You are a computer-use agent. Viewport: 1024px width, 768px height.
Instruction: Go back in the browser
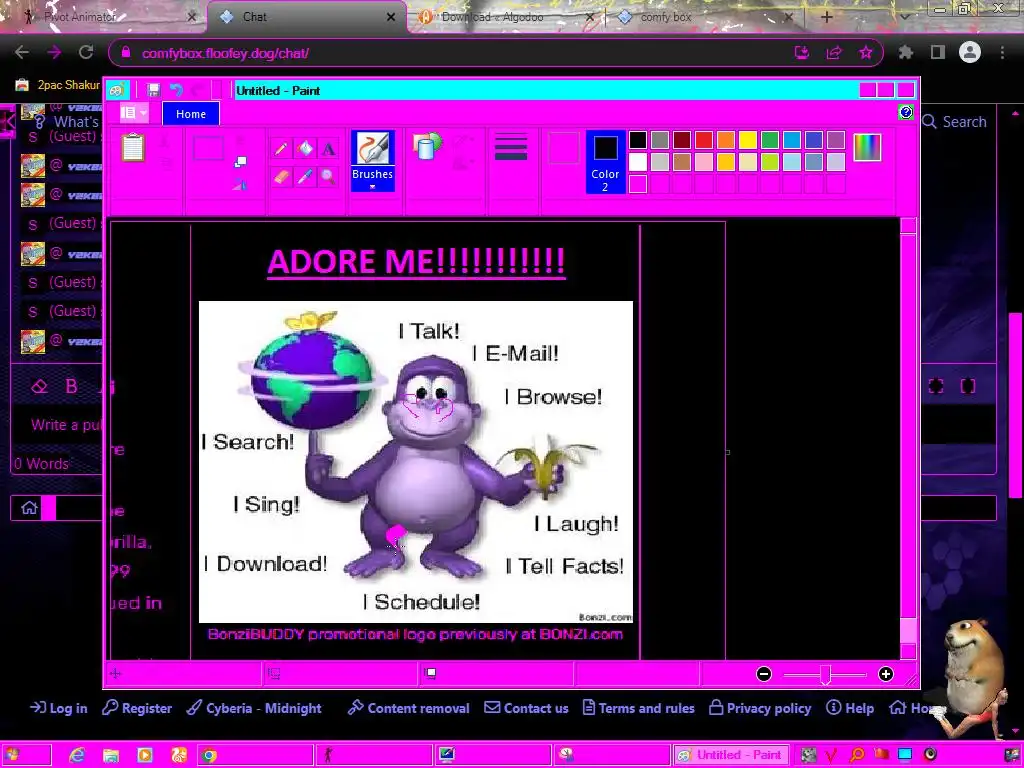point(22,52)
